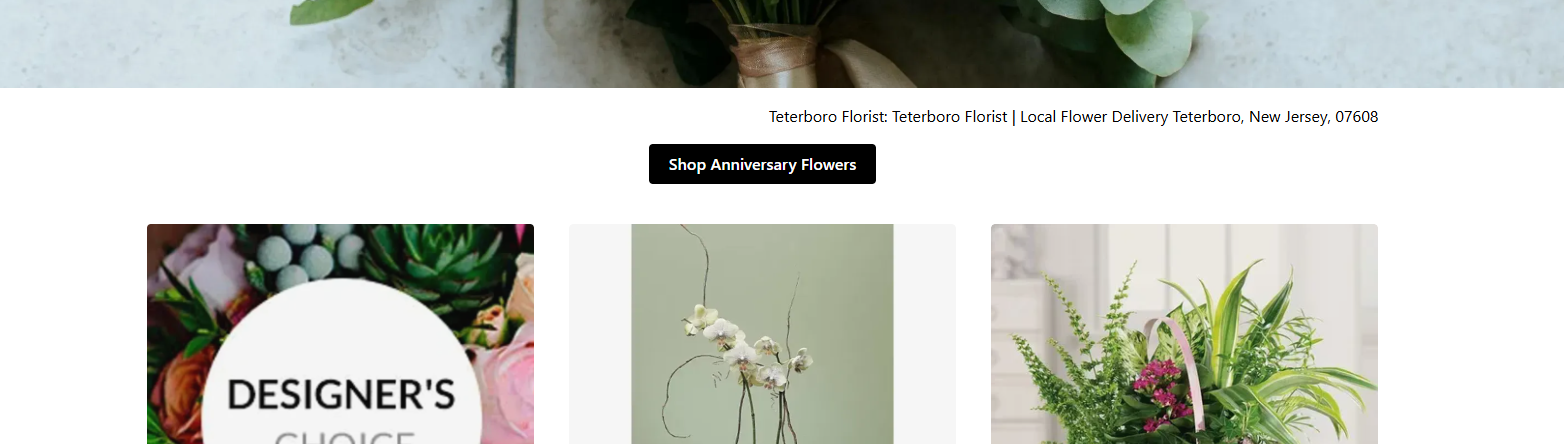Click the Teterboro Florist description text

point(1073,117)
